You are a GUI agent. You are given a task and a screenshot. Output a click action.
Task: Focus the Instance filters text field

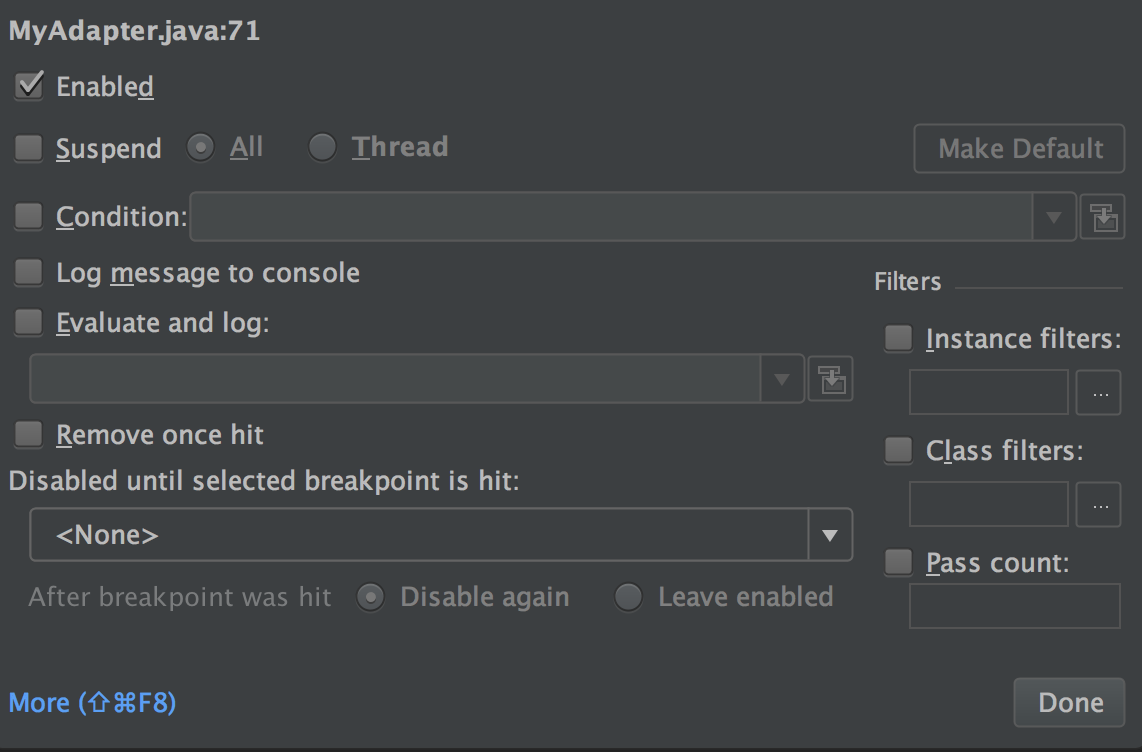pyautogui.click(x=988, y=393)
